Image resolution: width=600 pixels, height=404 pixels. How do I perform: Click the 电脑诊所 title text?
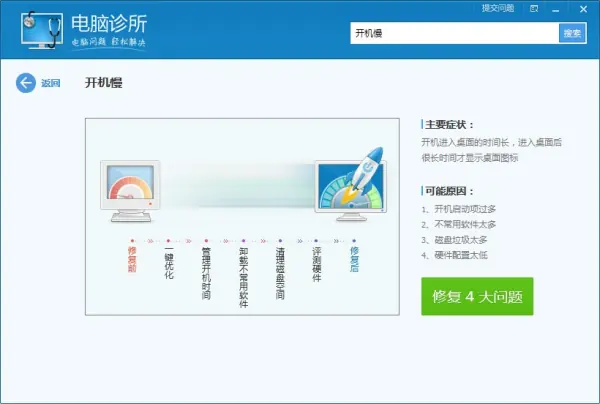109,24
